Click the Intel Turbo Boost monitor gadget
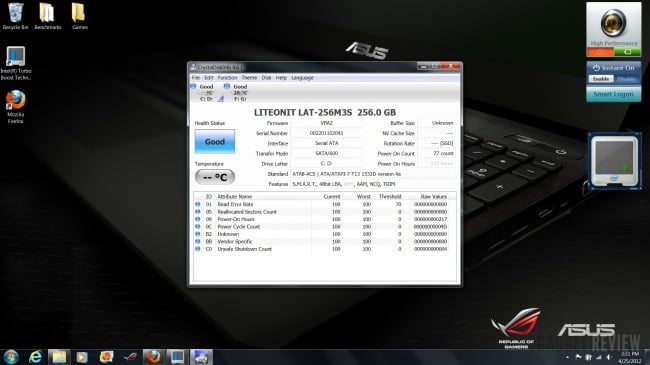650x365 pixels. (x=614, y=161)
